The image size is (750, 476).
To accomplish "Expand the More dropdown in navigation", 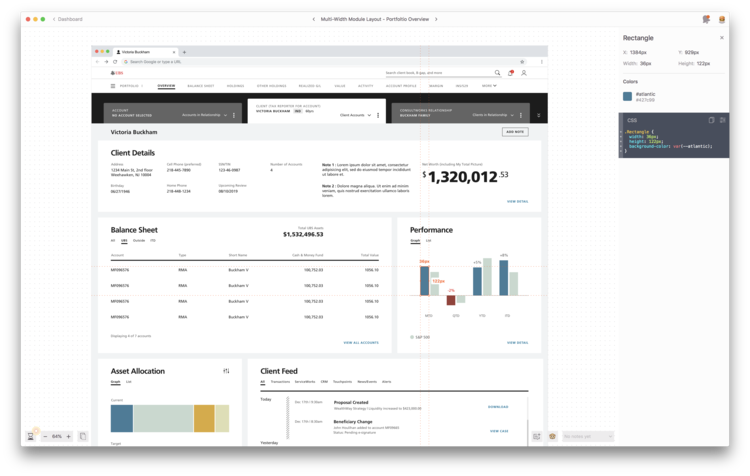I will 489,86.
